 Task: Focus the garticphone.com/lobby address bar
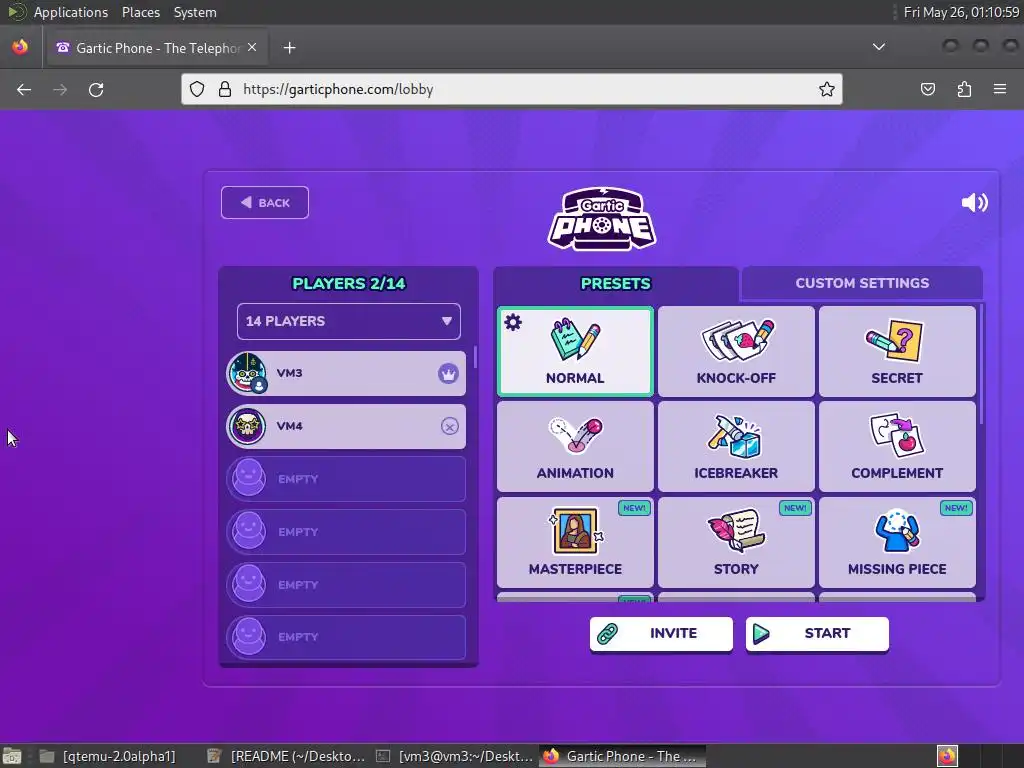[x=511, y=89]
